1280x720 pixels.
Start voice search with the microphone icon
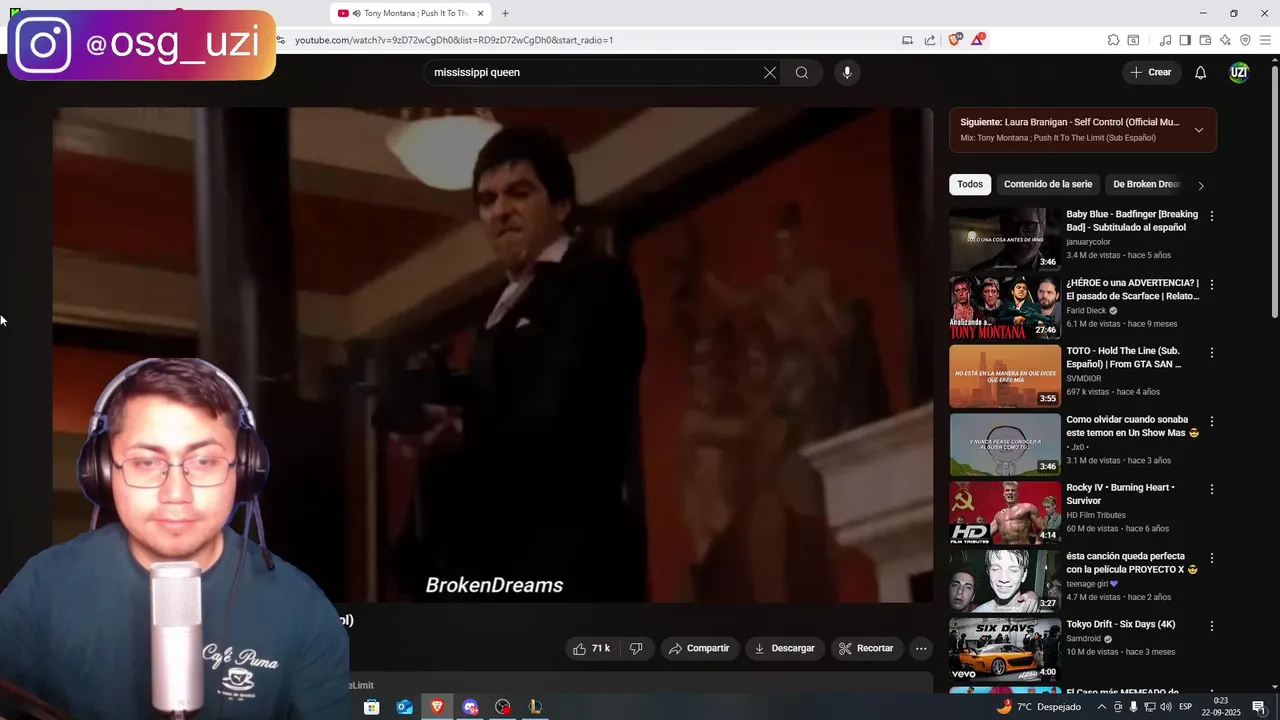[x=847, y=73]
